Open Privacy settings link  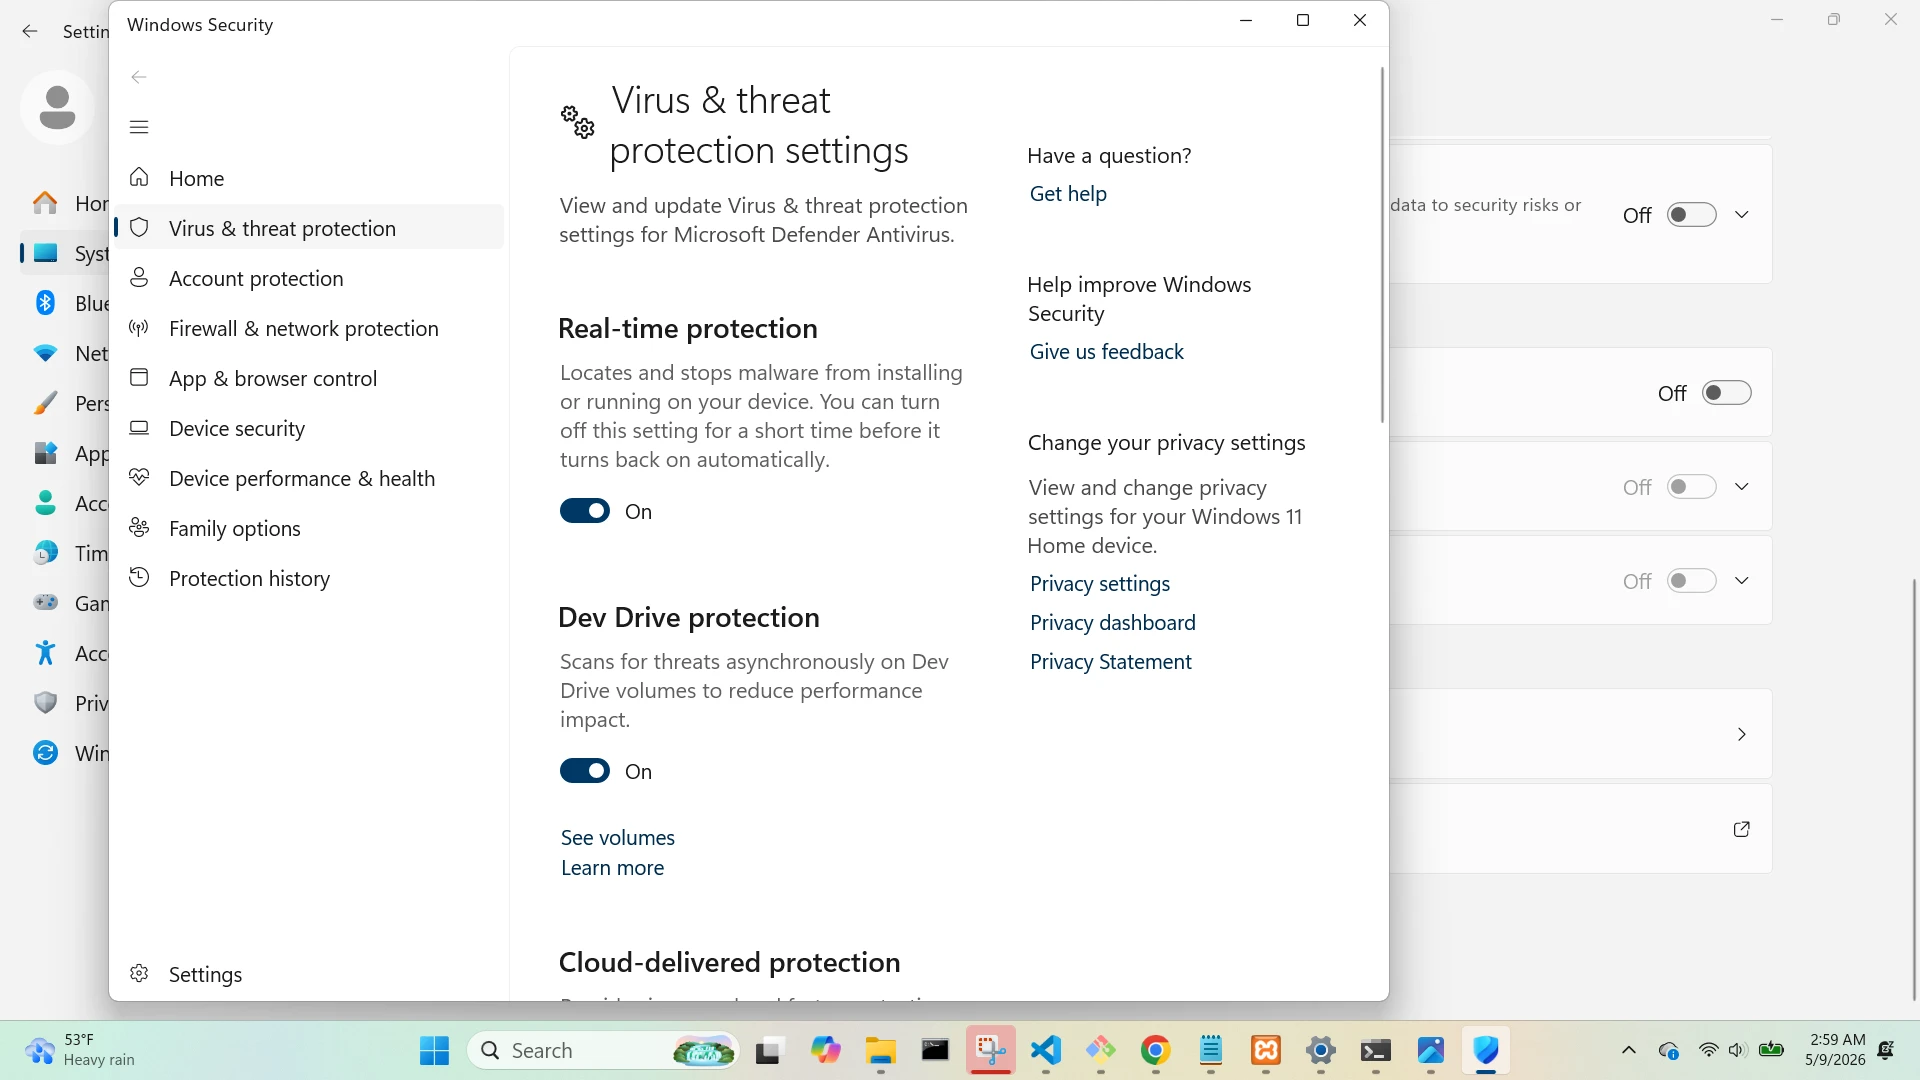[x=1100, y=584]
